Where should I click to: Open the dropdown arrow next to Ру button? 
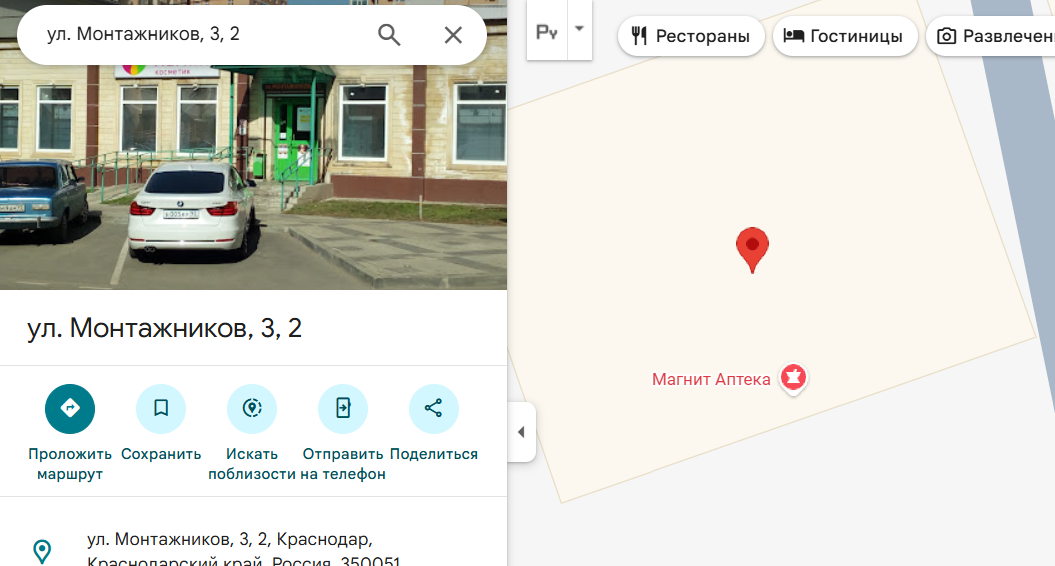tap(579, 29)
